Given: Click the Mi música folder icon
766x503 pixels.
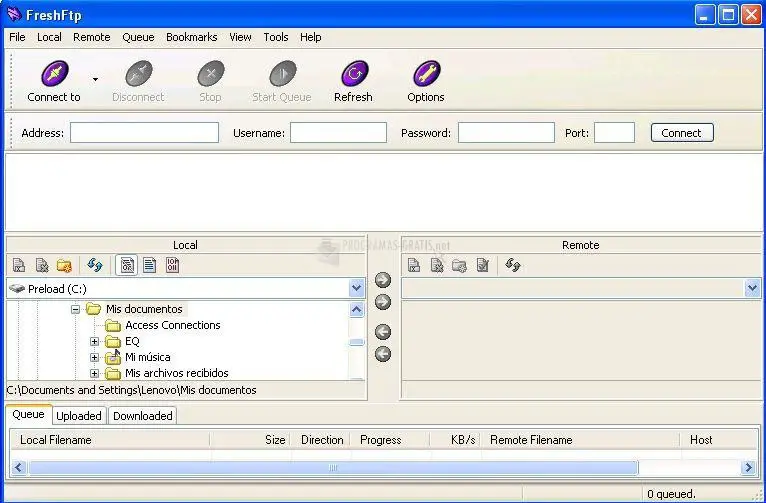Looking at the screenshot, I should tap(113, 357).
